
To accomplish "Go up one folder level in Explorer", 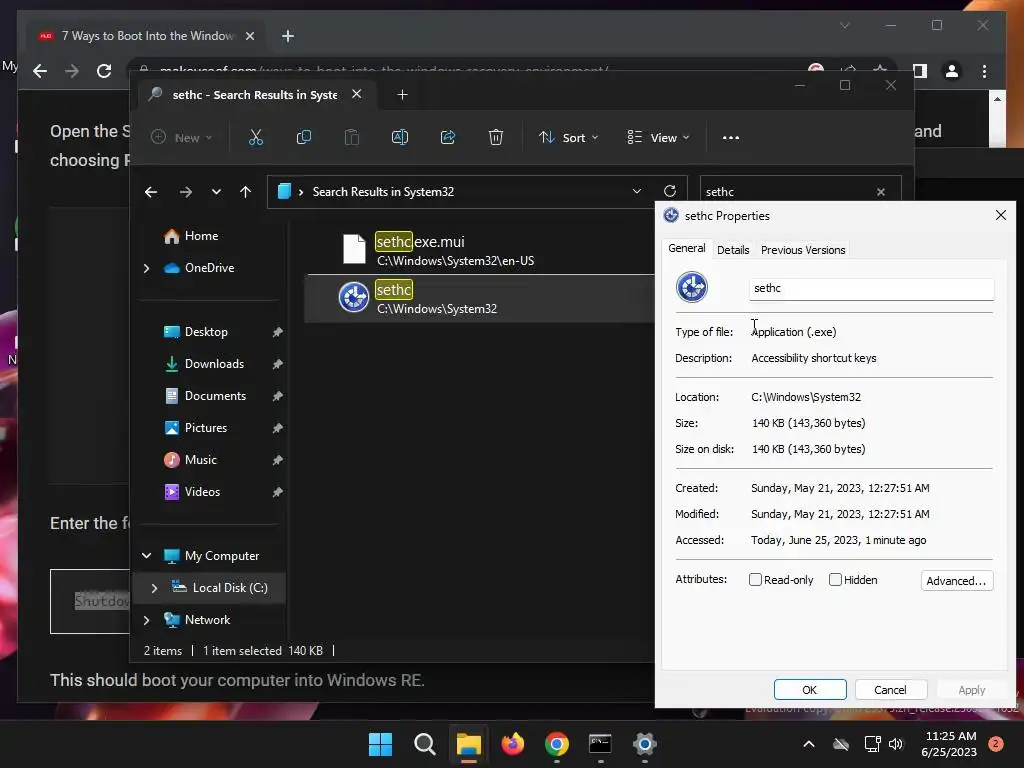I will point(246,192).
